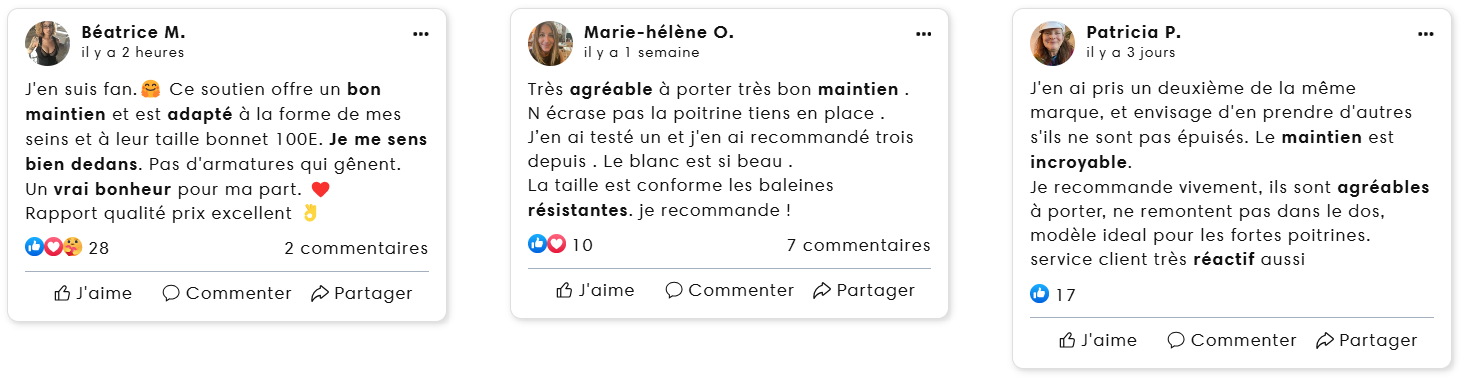Open the three-dot menu on Marie-hélène O.'s review
The width and height of the screenshot is (1460, 378).
pyautogui.click(x=923, y=33)
